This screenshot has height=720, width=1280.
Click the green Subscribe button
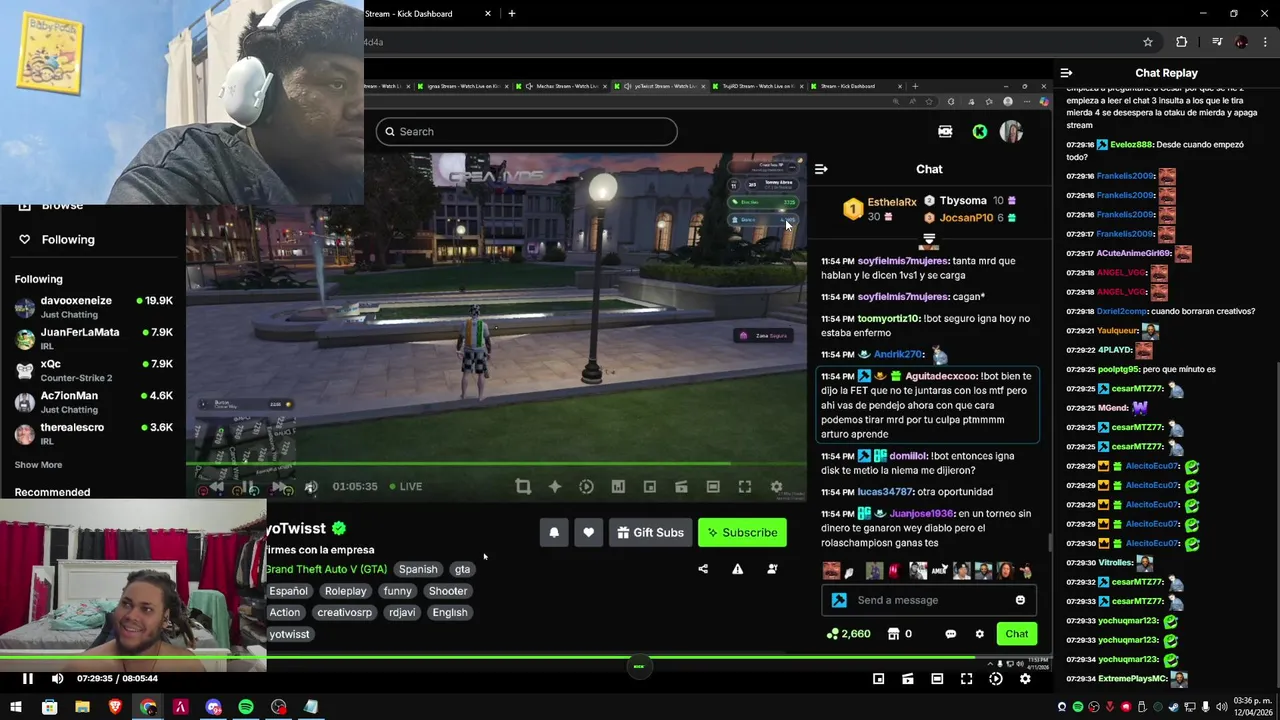click(743, 533)
